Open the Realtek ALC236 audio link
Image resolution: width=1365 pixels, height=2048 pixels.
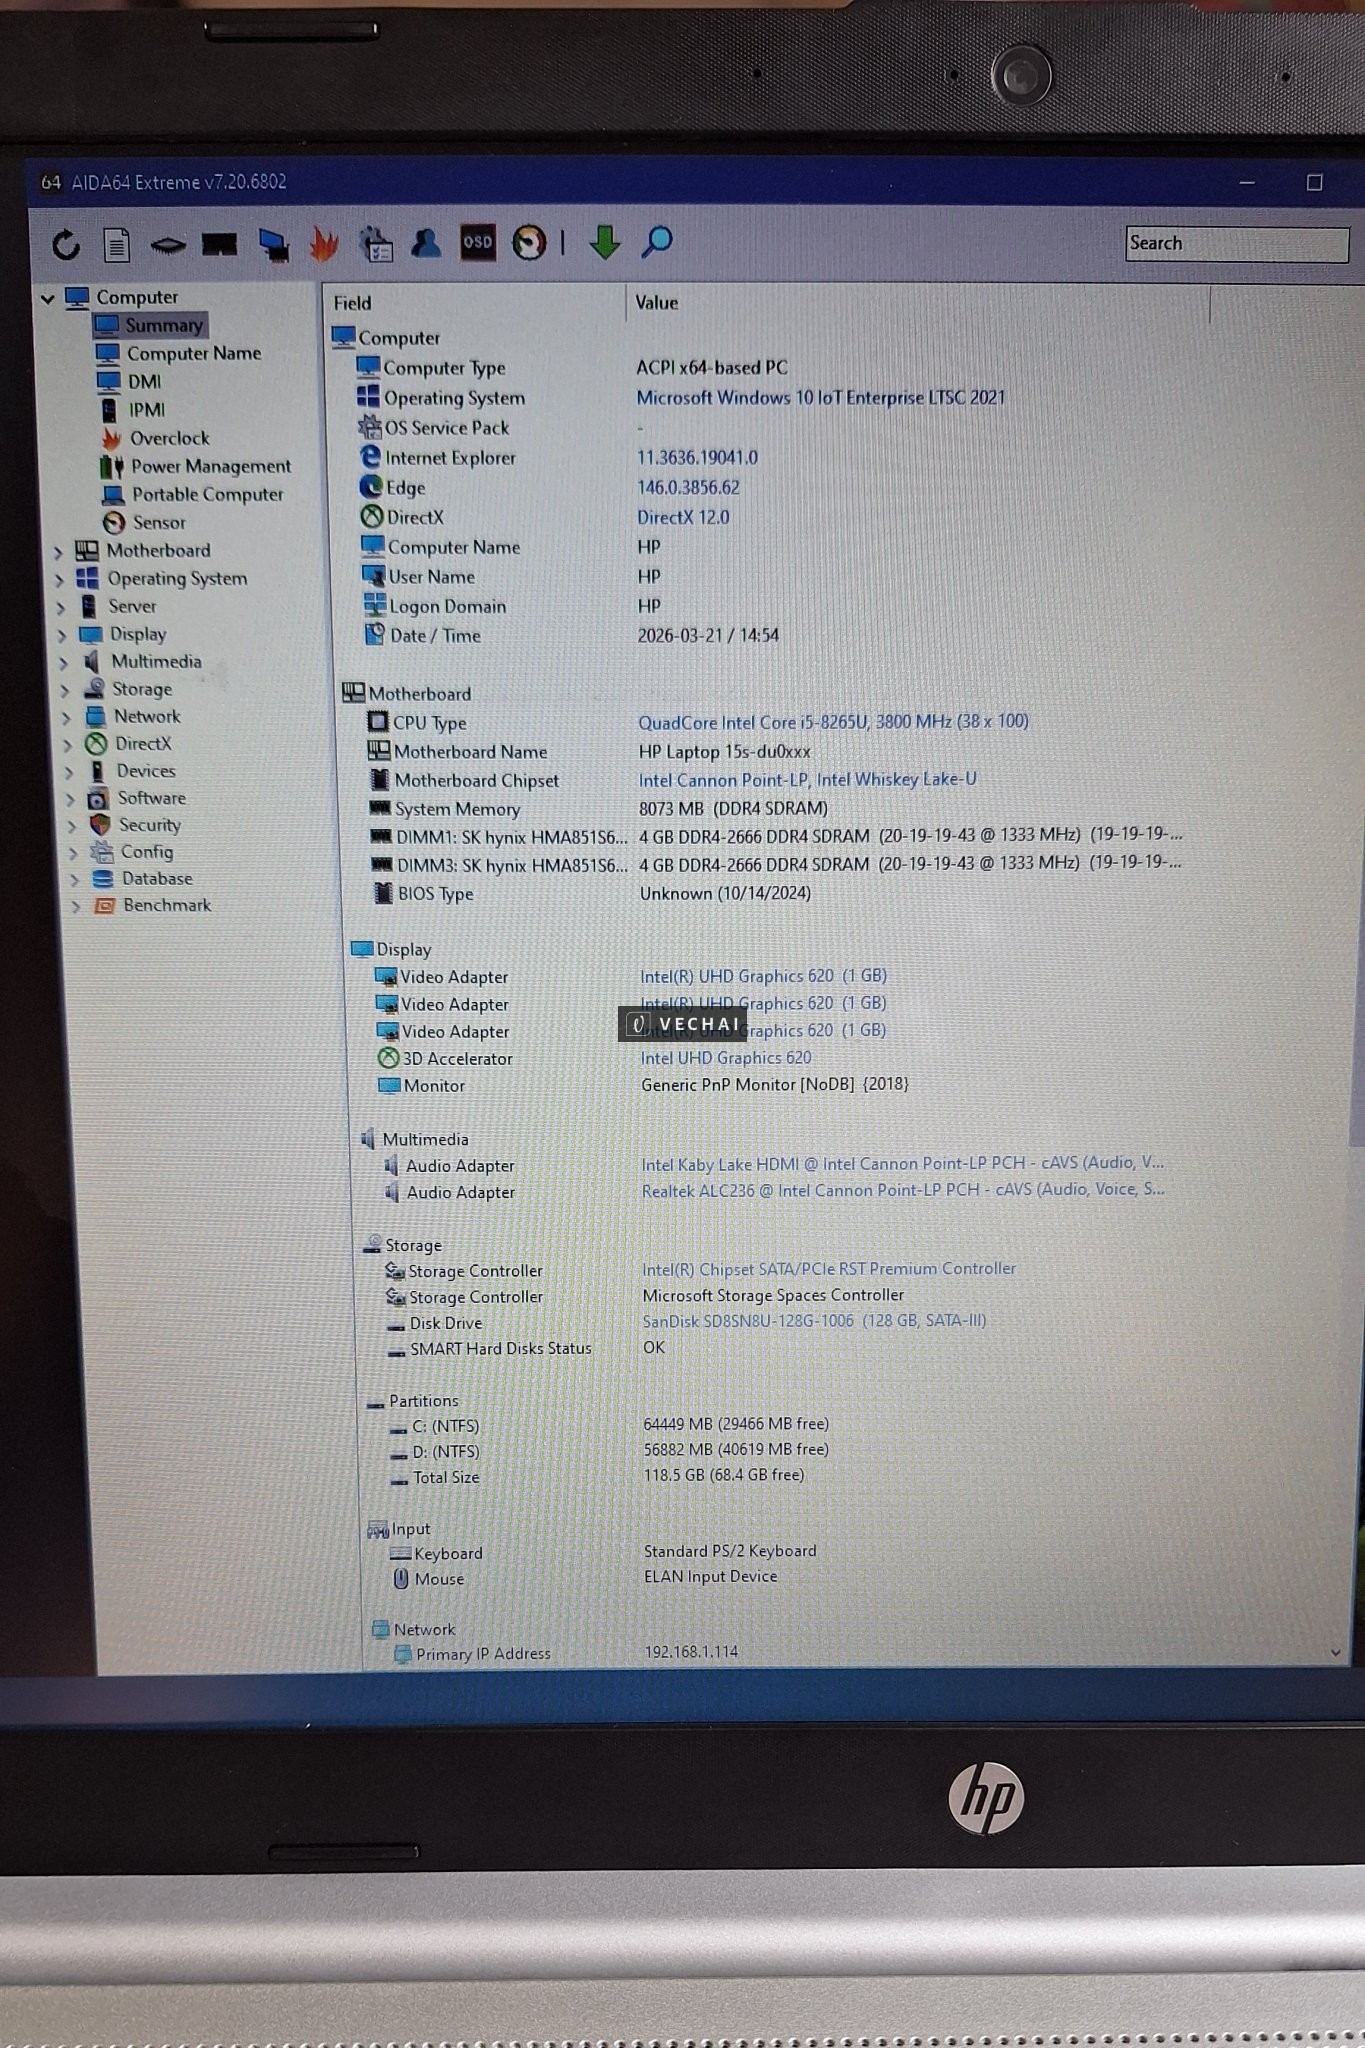click(903, 1189)
